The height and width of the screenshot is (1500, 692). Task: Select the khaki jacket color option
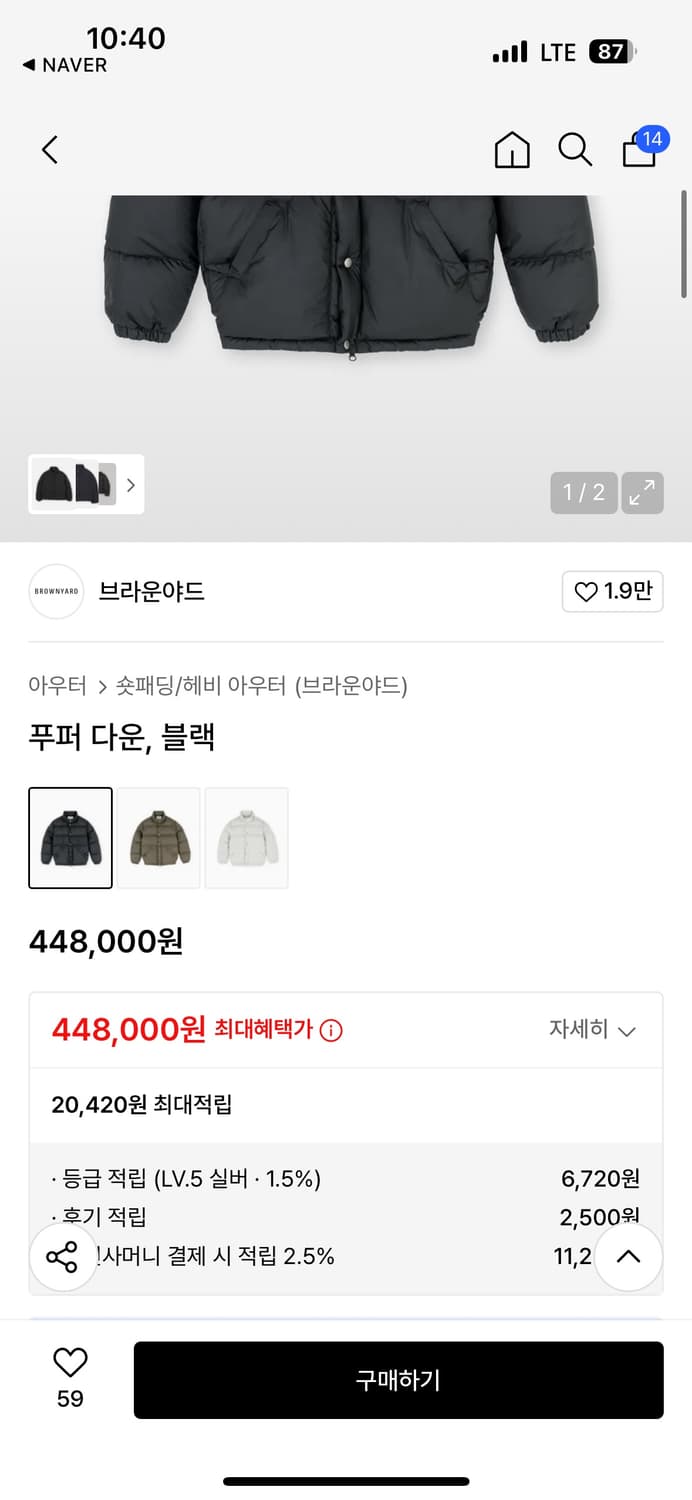pos(159,838)
